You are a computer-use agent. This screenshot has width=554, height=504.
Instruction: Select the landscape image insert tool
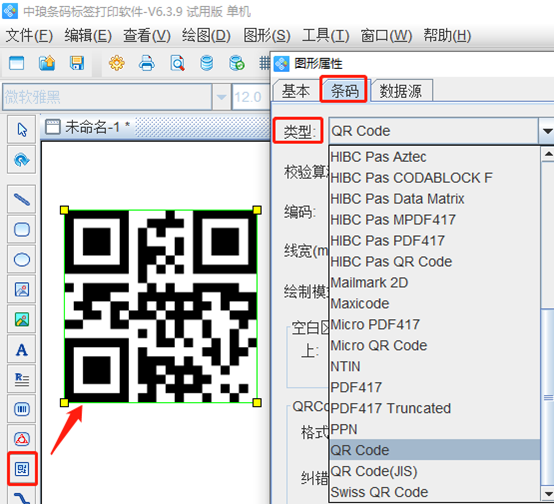22,320
